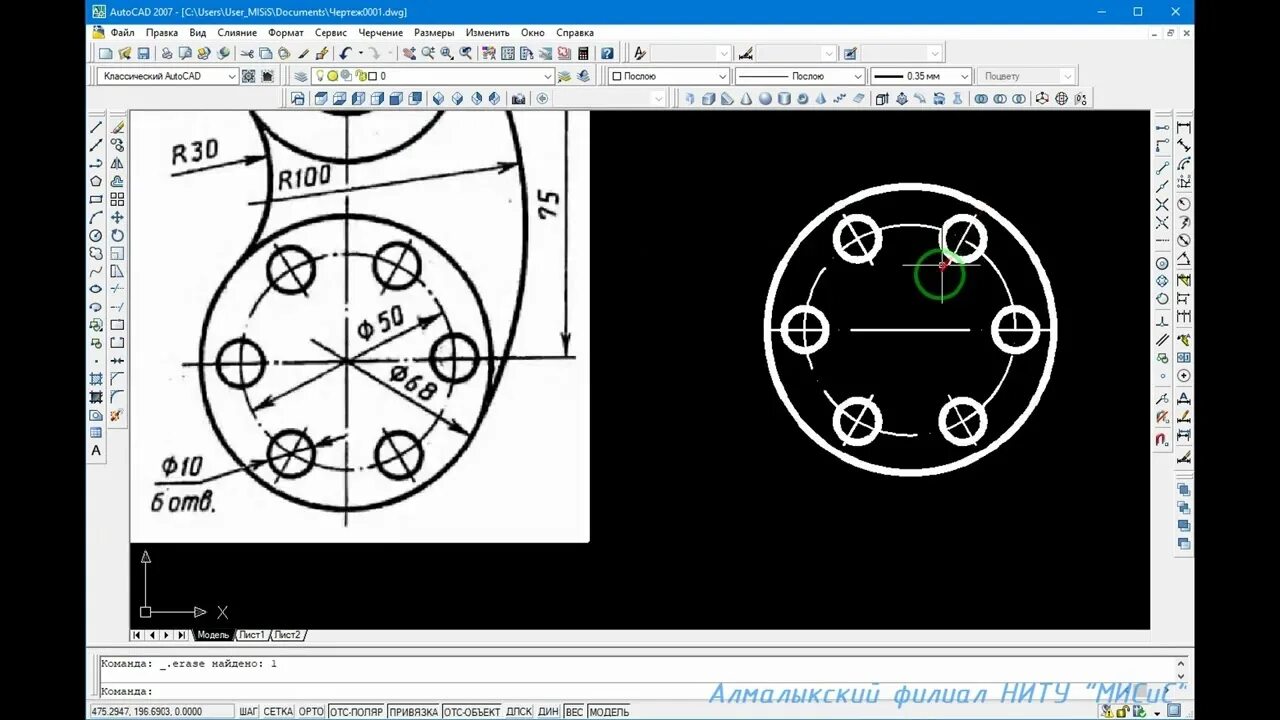Screen dimensions: 1280x720
Task: Select the Mirror tool
Action: click(x=117, y=163)
